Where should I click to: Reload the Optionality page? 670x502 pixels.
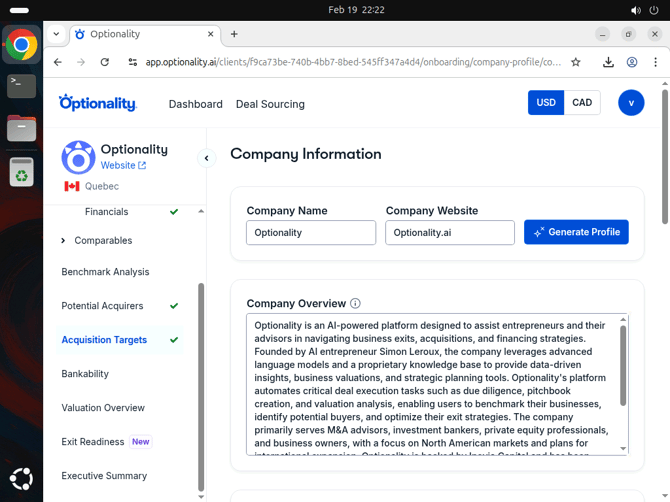click(x=105, y=62)
